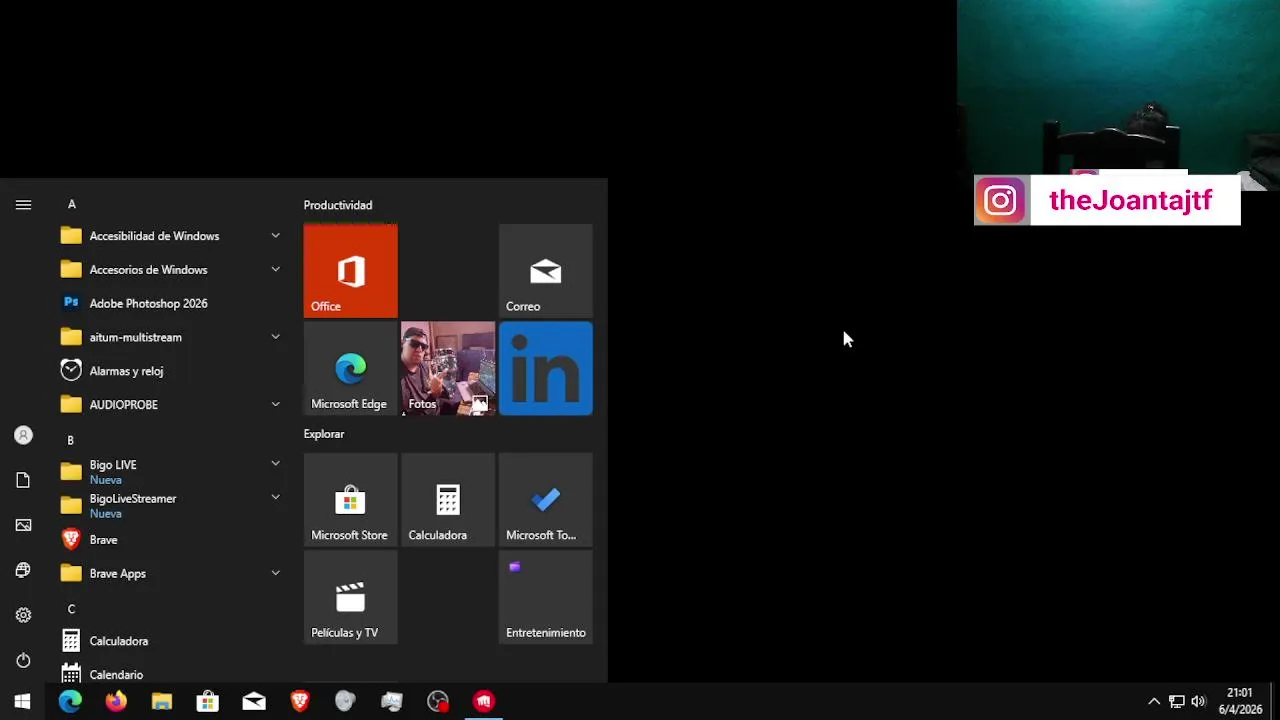Open Microsoft Store from the taskbar
Viewport: 1280px width, 720px height.
tap(208, 701)
